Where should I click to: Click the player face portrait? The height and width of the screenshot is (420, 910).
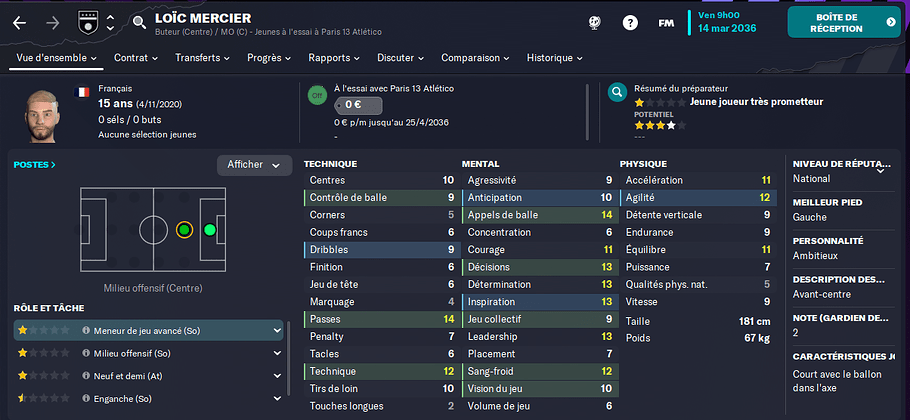point(43,115)
